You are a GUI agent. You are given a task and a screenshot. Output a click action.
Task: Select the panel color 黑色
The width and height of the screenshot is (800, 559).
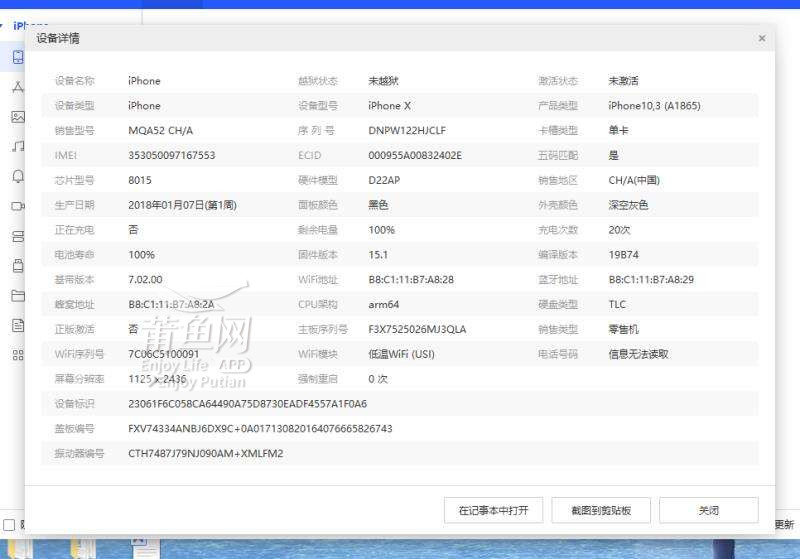point(378,205)
